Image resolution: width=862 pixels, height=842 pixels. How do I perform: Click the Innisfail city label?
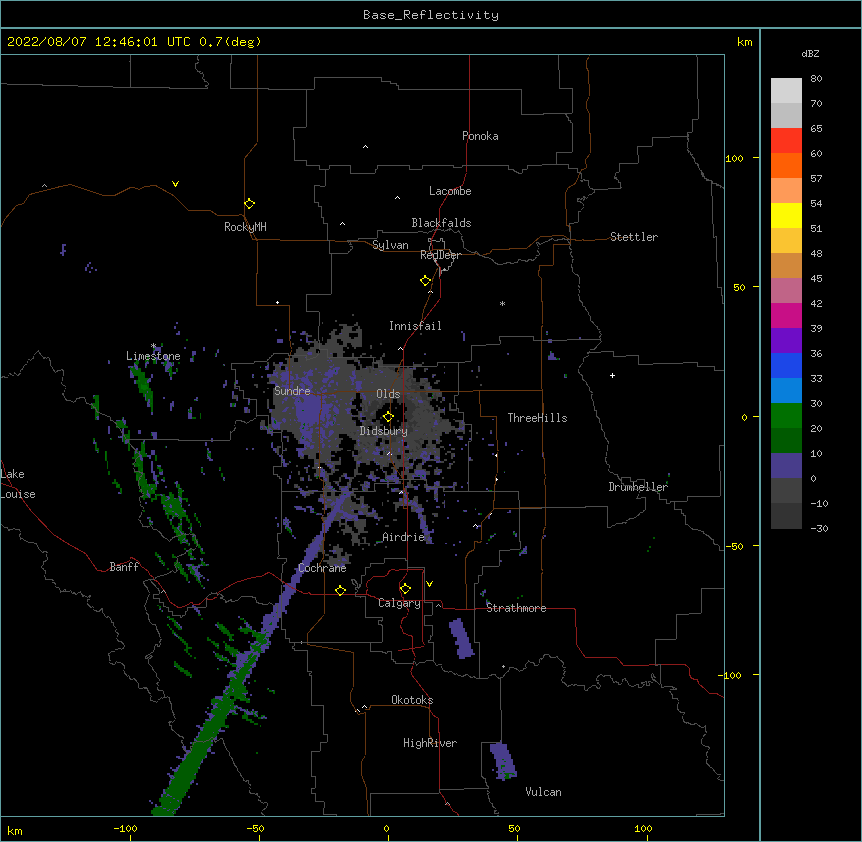pyautogui.click(x=415, y=326)
